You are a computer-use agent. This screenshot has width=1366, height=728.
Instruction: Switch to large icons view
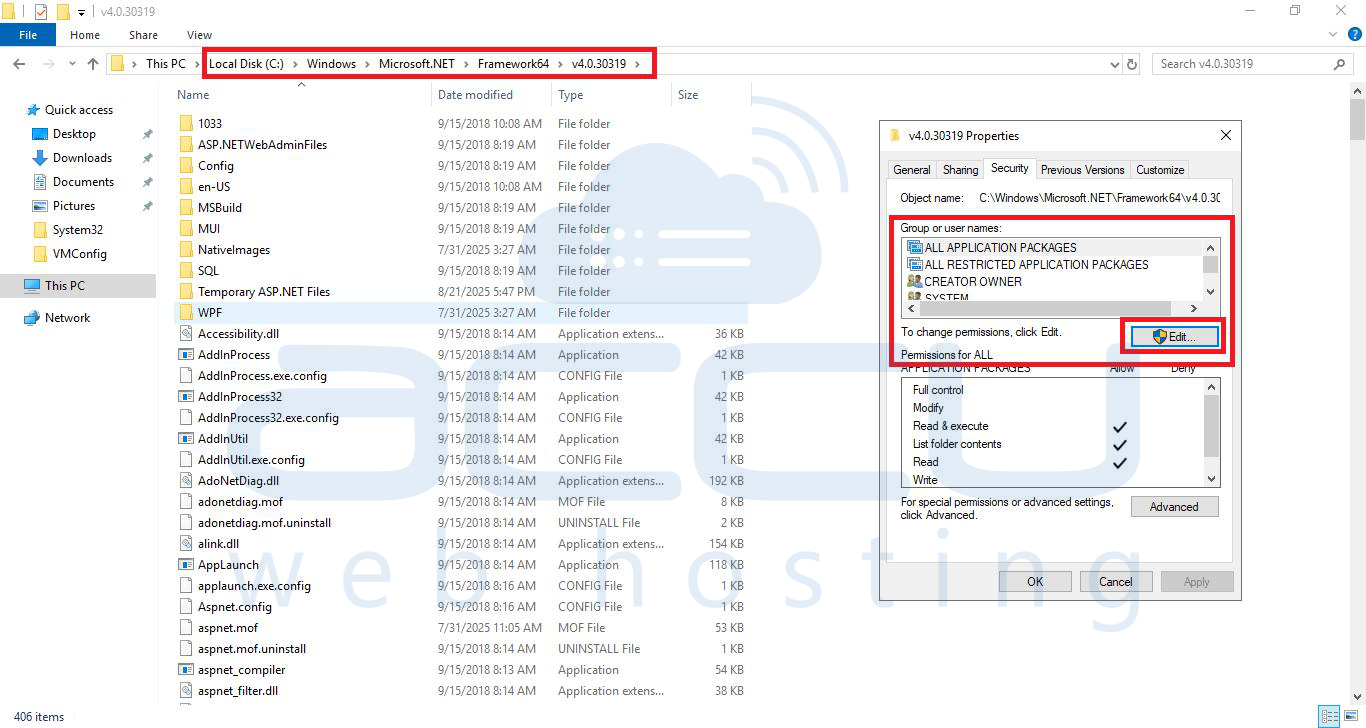click(x=1349, y=716)
